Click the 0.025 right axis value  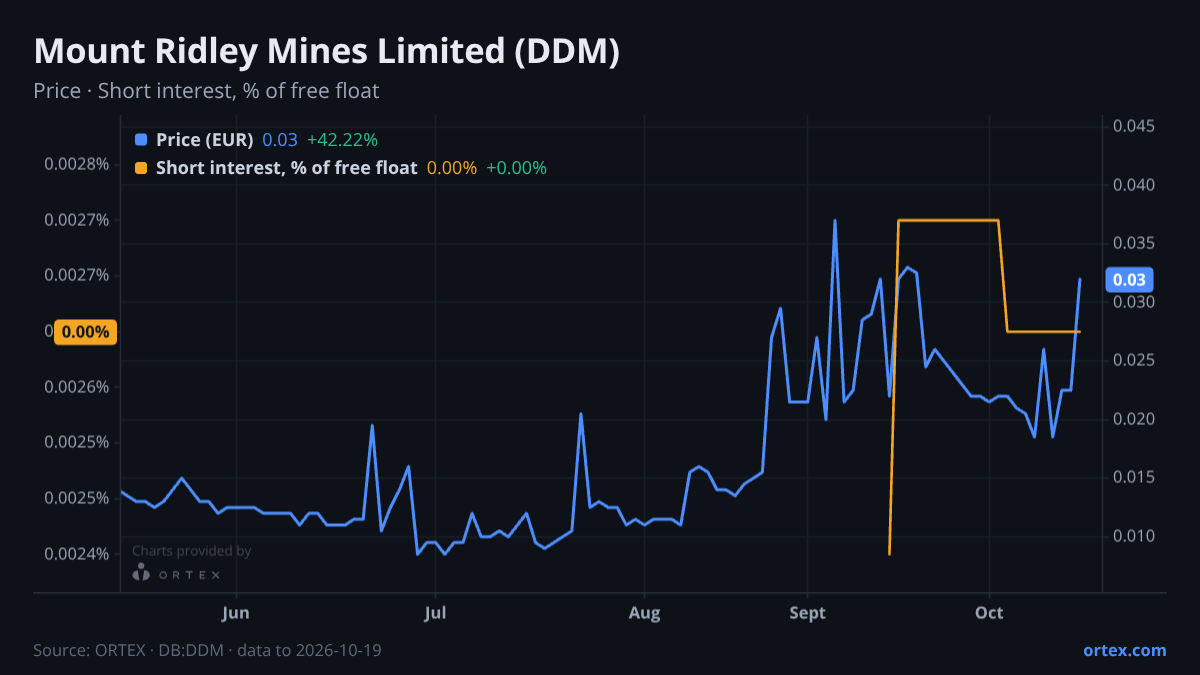point(1132,360)
